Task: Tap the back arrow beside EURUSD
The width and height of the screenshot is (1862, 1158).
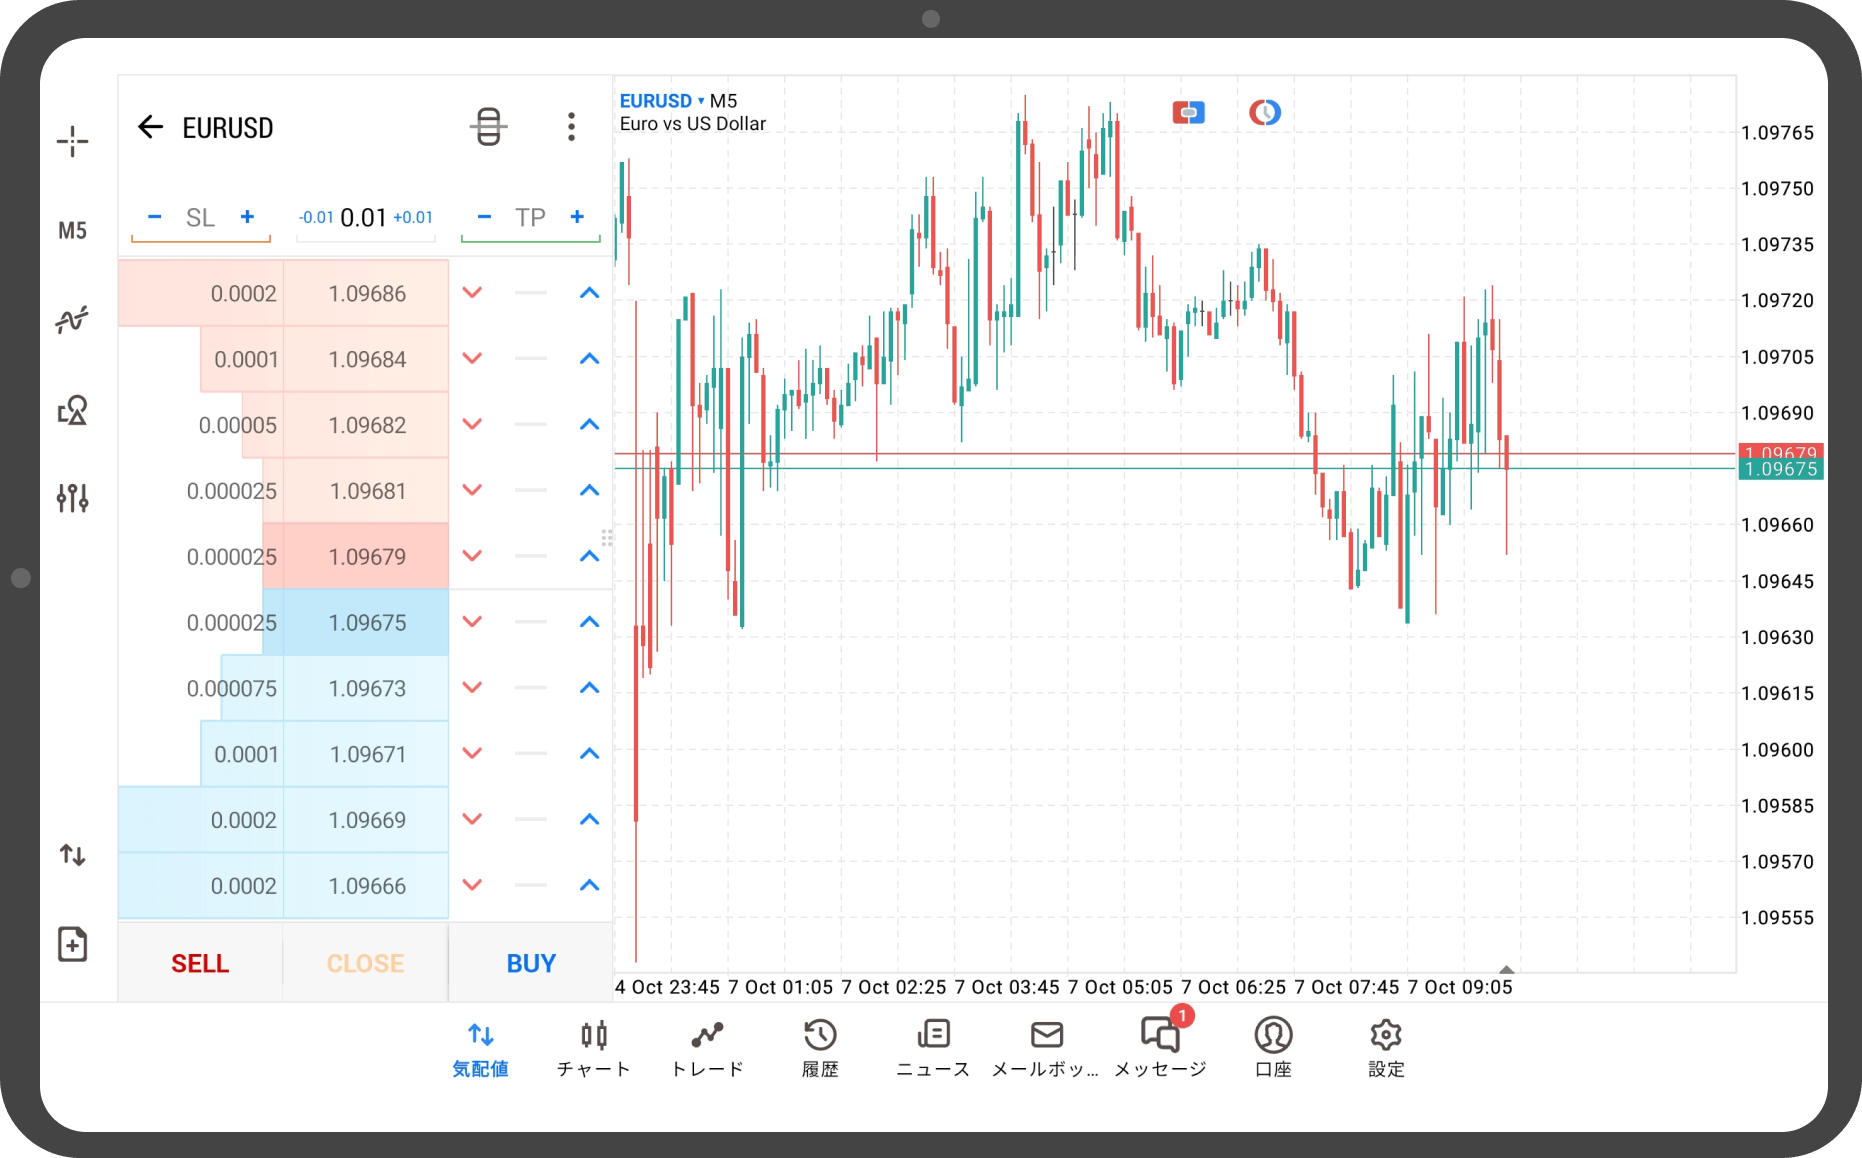Action: tap(150, 127)
